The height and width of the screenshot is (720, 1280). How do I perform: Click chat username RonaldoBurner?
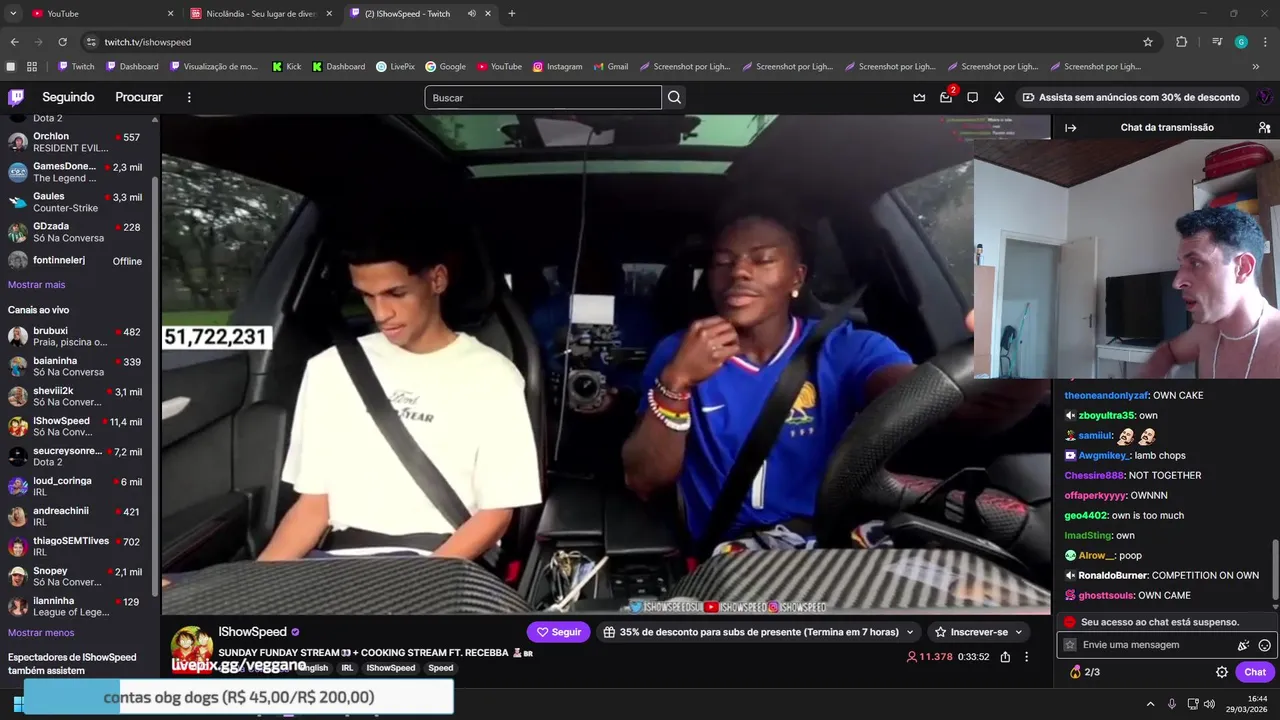point(1113,575)
